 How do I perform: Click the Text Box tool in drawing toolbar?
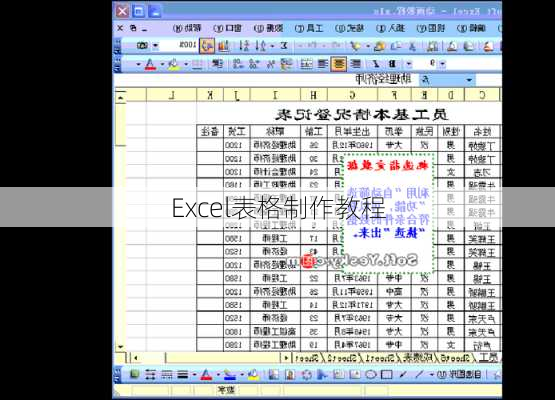(355, 374)
